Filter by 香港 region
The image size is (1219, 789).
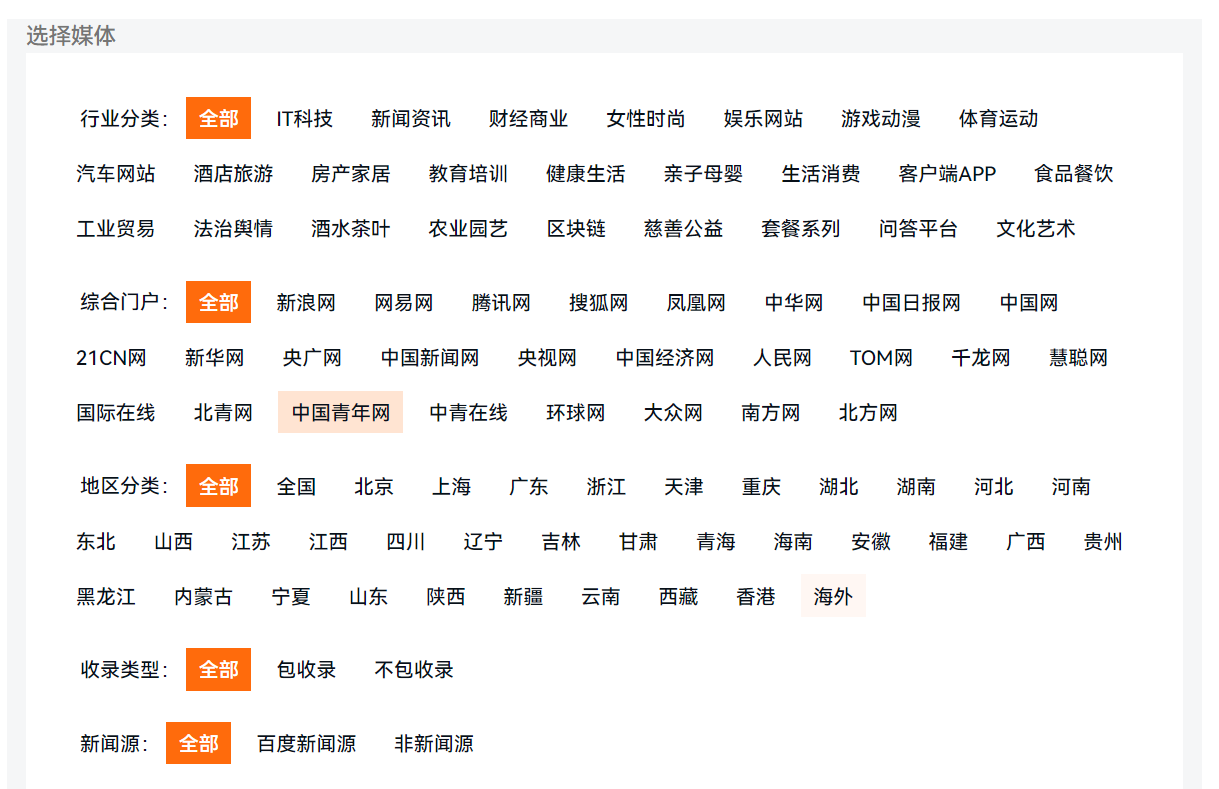click(756, 596)
